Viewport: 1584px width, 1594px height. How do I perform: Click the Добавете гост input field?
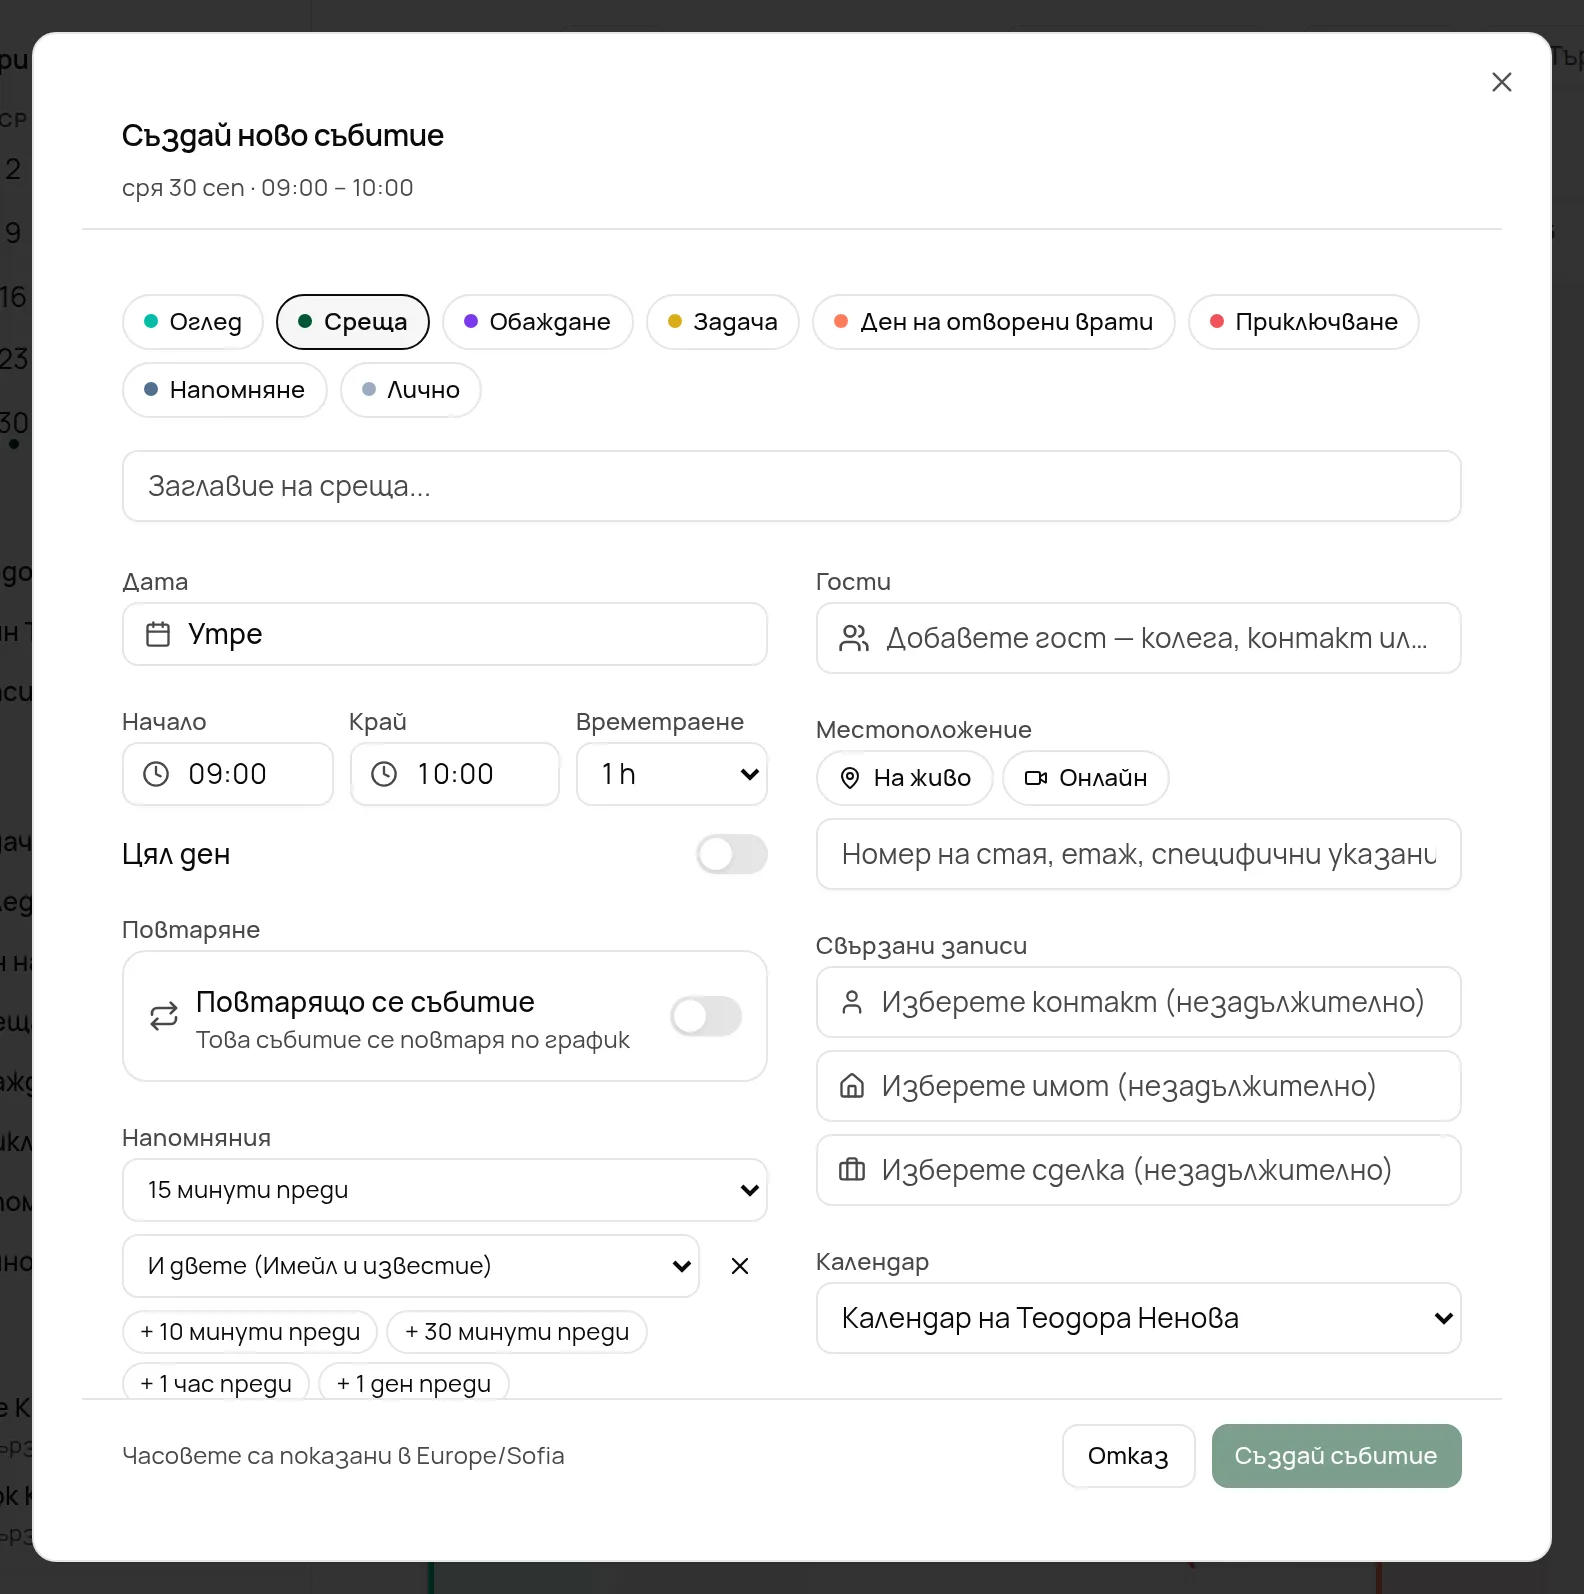tap(1139, 638)
